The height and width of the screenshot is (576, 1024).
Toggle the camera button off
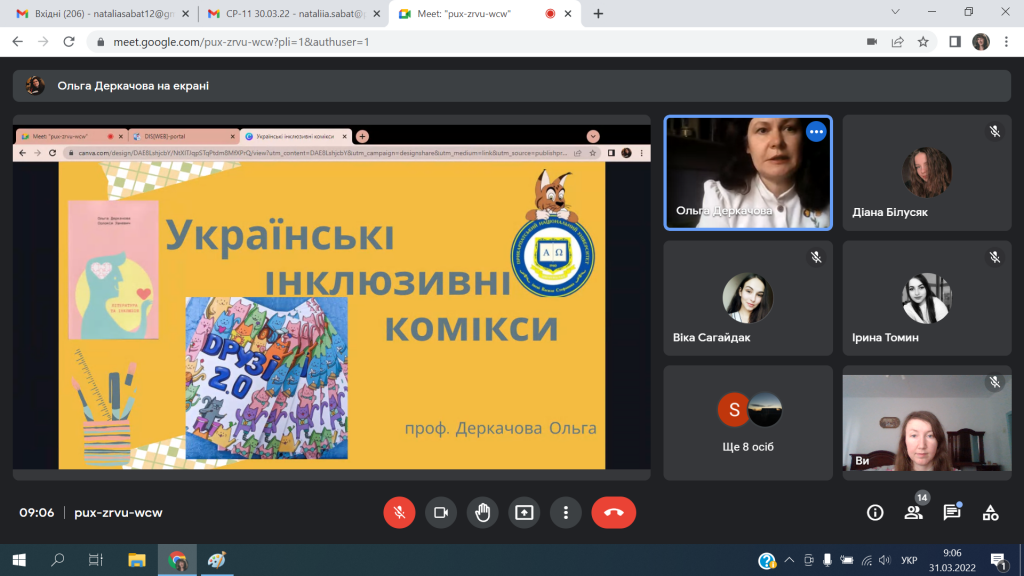tap(440, 513)
